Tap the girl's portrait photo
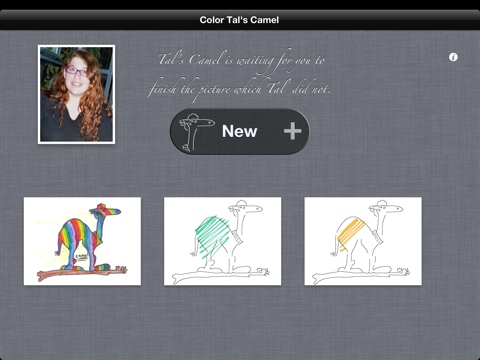Viewport: 480px width, 360px height. (x=76, y=94)
